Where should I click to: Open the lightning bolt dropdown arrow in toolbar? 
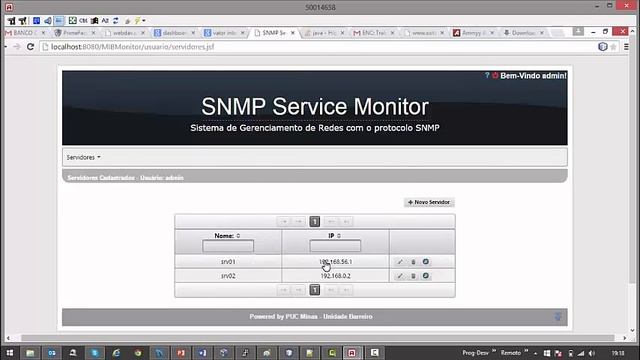click(x=144, y=20)
